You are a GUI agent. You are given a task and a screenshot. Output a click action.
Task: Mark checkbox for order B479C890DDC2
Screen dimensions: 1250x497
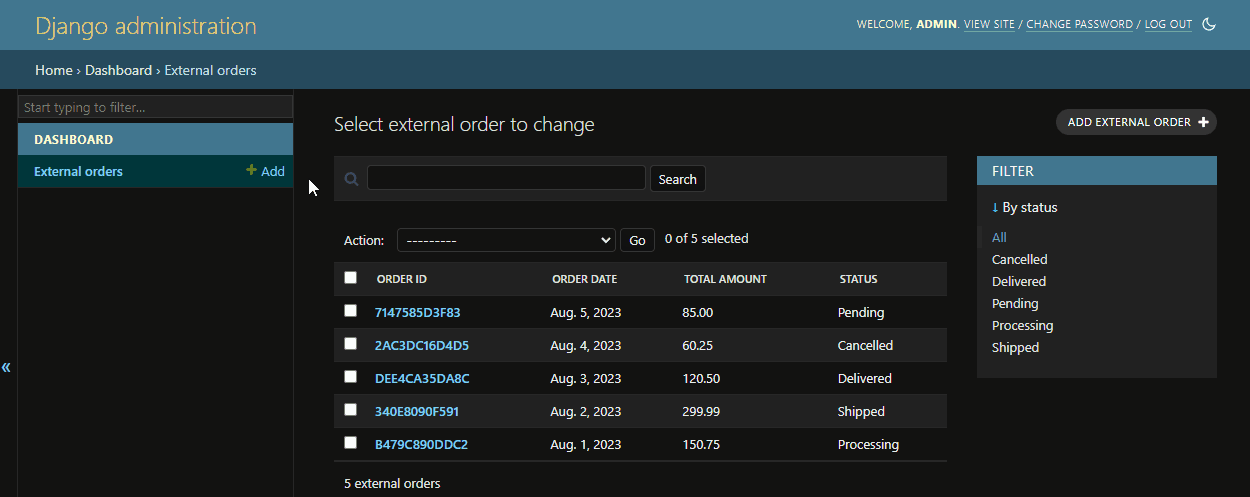pos(350,443)
